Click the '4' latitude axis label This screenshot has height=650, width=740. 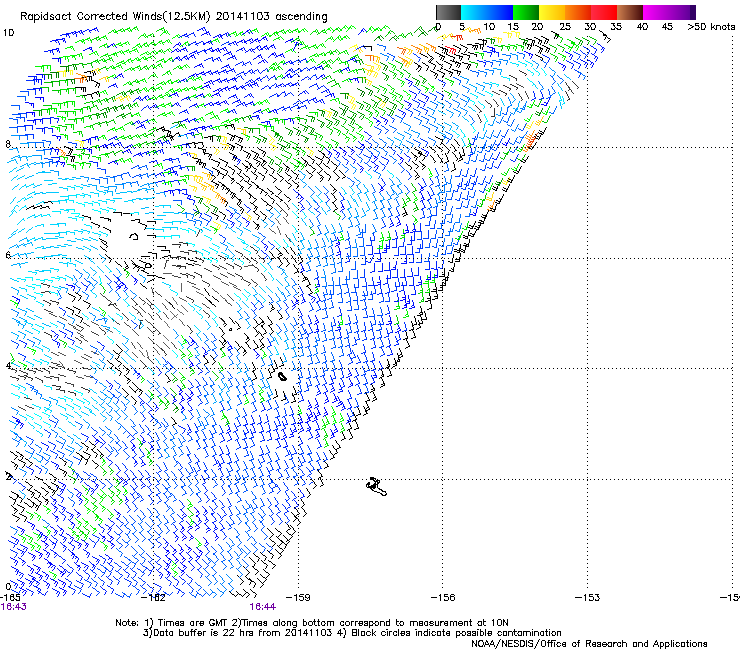coord(8,366)
